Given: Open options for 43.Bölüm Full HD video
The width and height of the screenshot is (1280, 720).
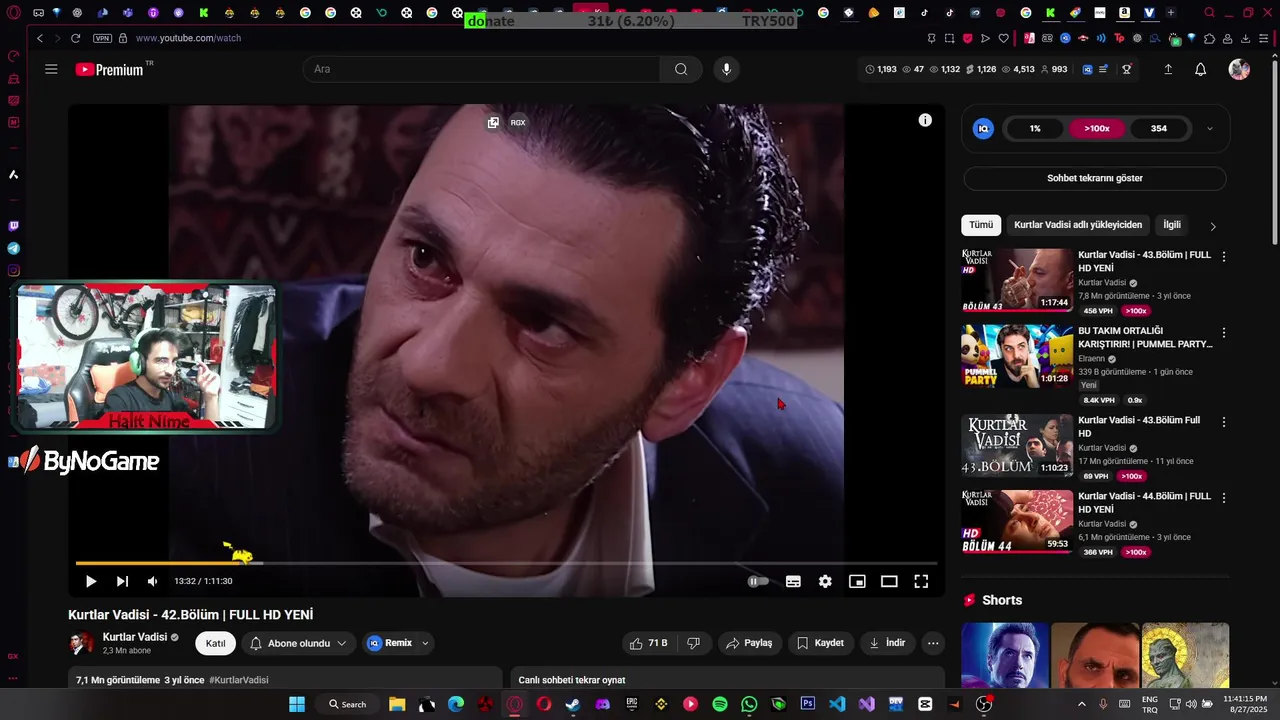Looking at the screenshot, I should (1223, 422).
